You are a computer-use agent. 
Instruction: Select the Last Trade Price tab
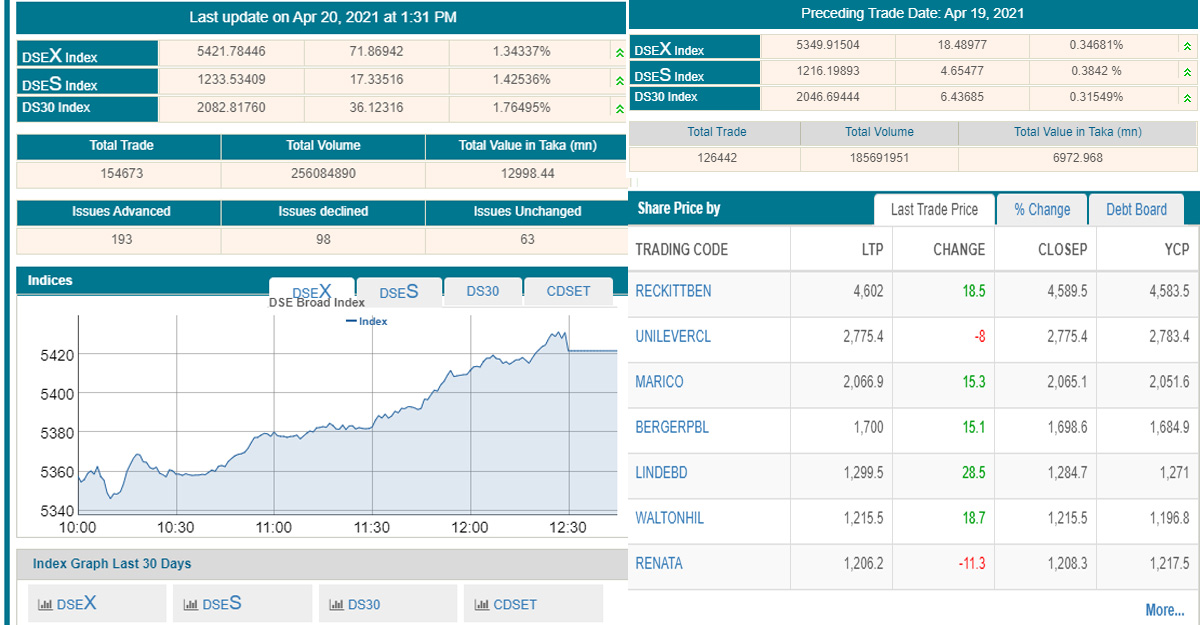click(934, 209)
